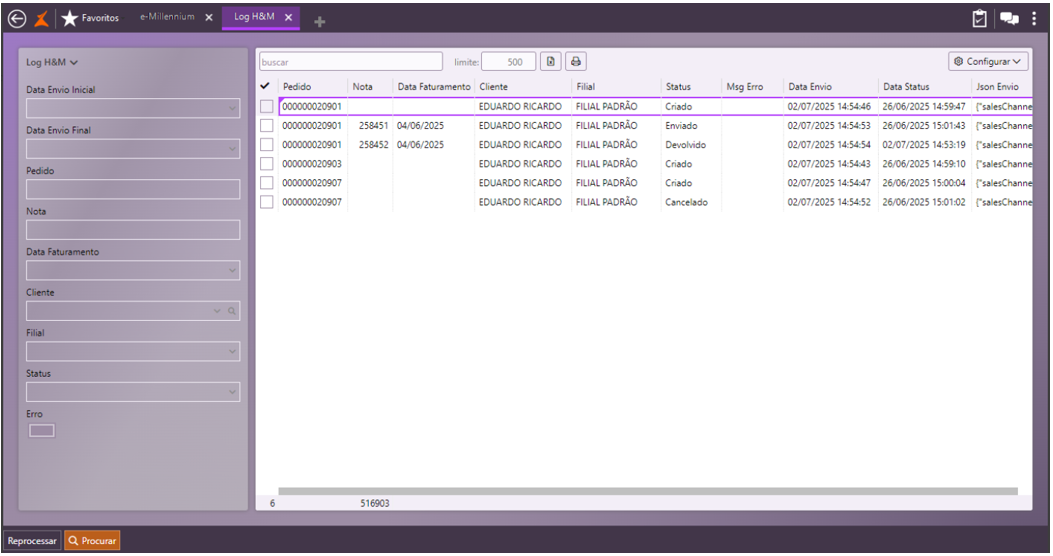
Task: Open the chat messages icon
Action: (x=1009, y=19)
